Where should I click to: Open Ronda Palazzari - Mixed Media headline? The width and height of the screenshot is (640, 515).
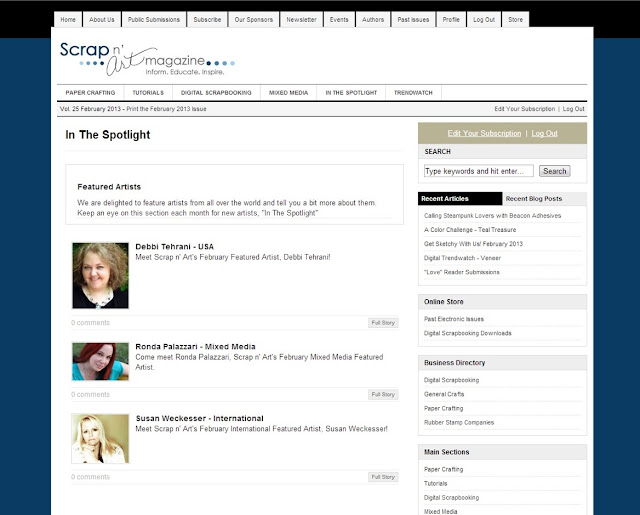(195, 346)
